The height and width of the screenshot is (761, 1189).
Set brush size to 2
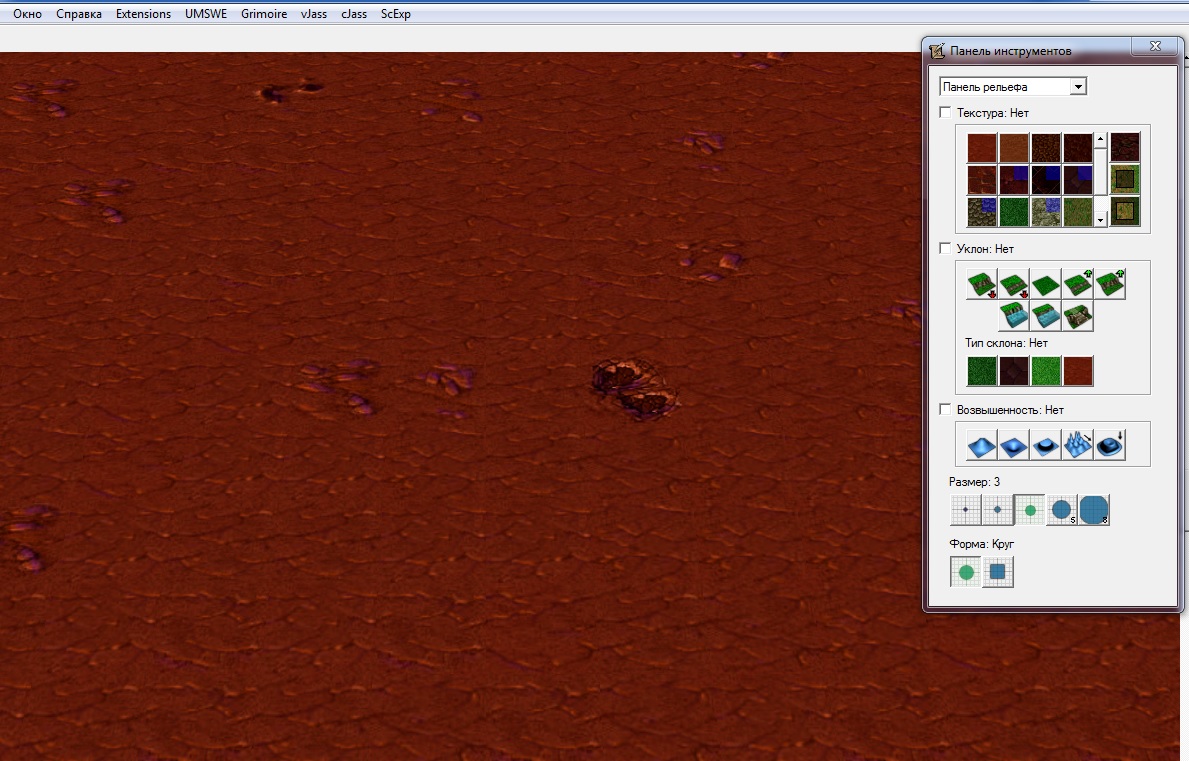[997, 510]
